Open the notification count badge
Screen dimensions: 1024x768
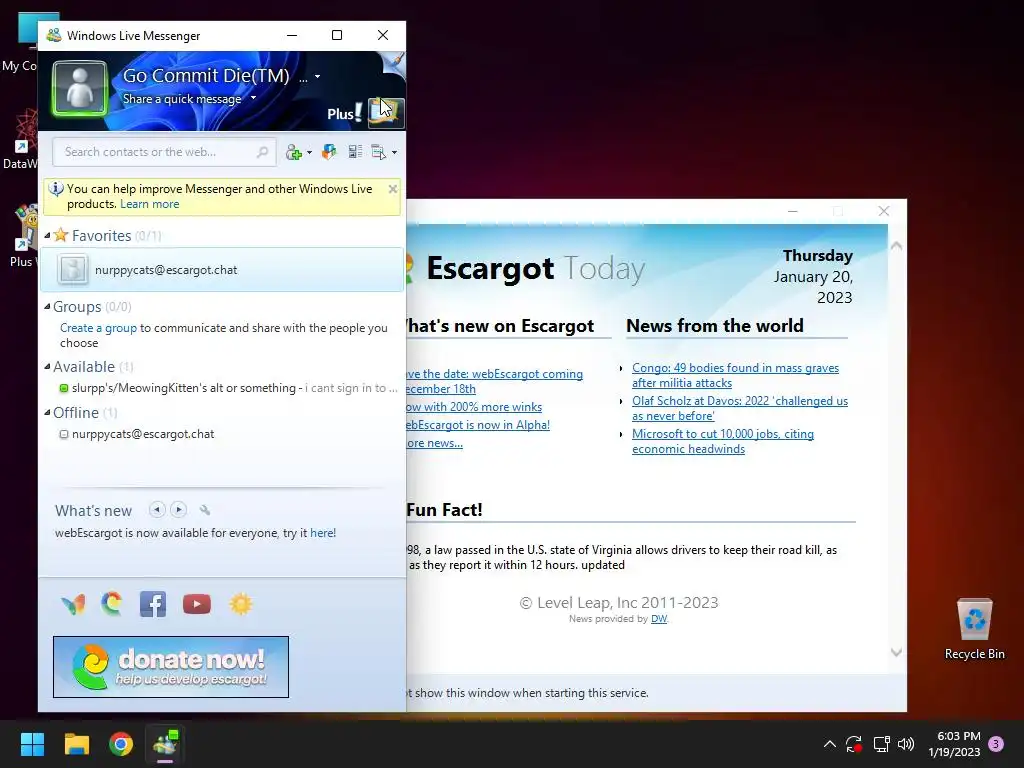[x=996, y=744]
